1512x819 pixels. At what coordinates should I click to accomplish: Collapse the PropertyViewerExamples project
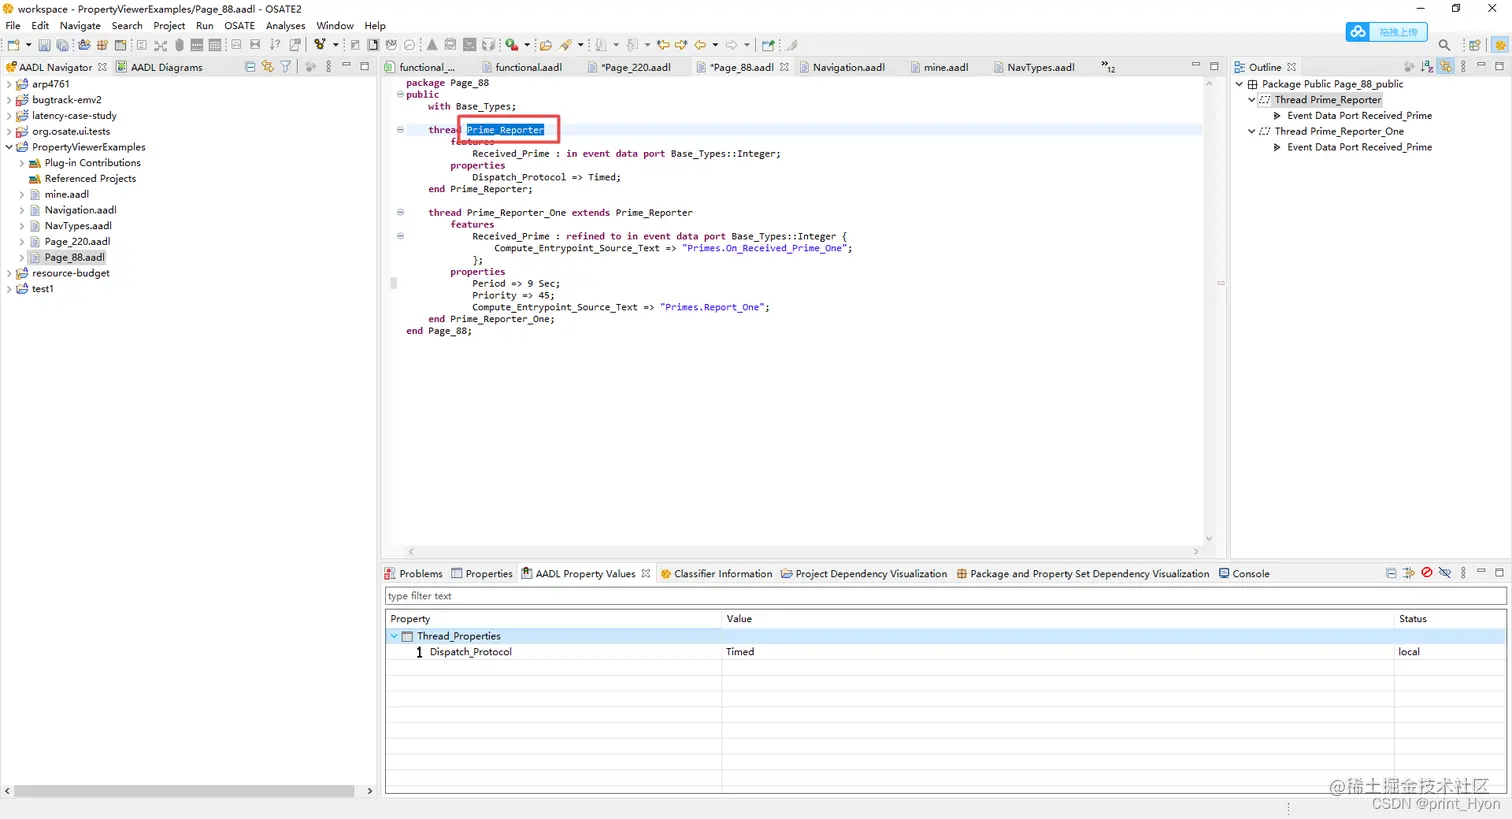point(9,147)
